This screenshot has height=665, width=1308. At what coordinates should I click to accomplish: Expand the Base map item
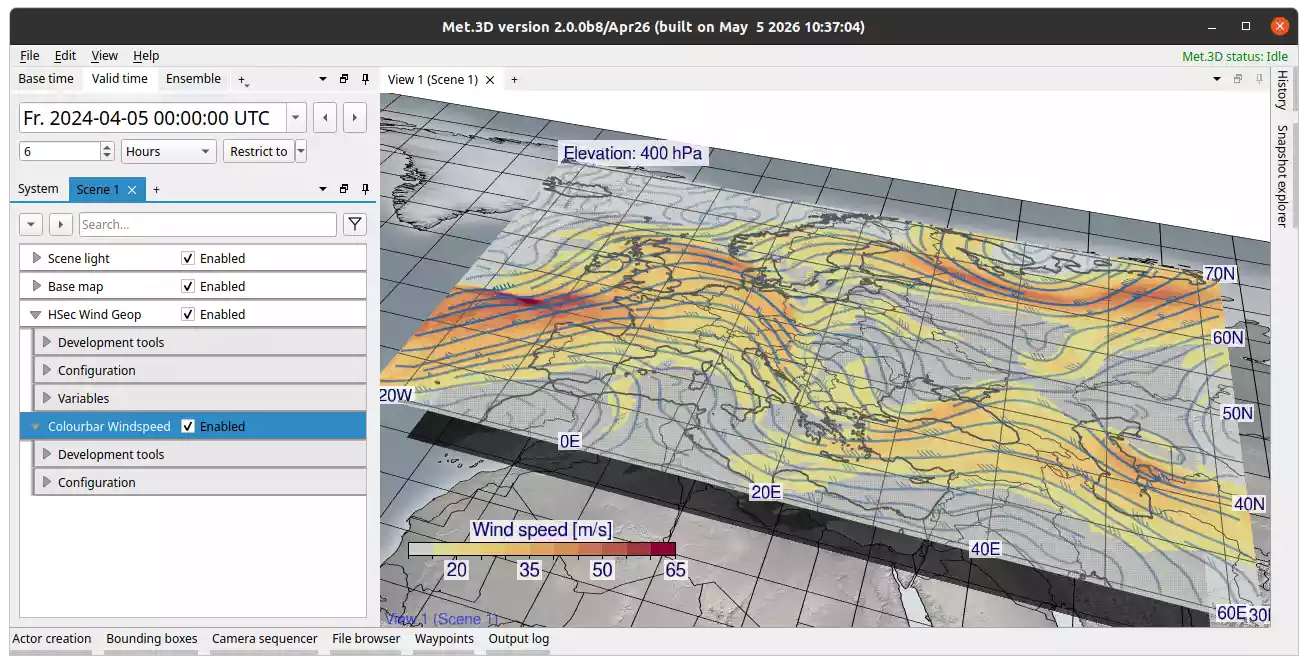(37, 286)
